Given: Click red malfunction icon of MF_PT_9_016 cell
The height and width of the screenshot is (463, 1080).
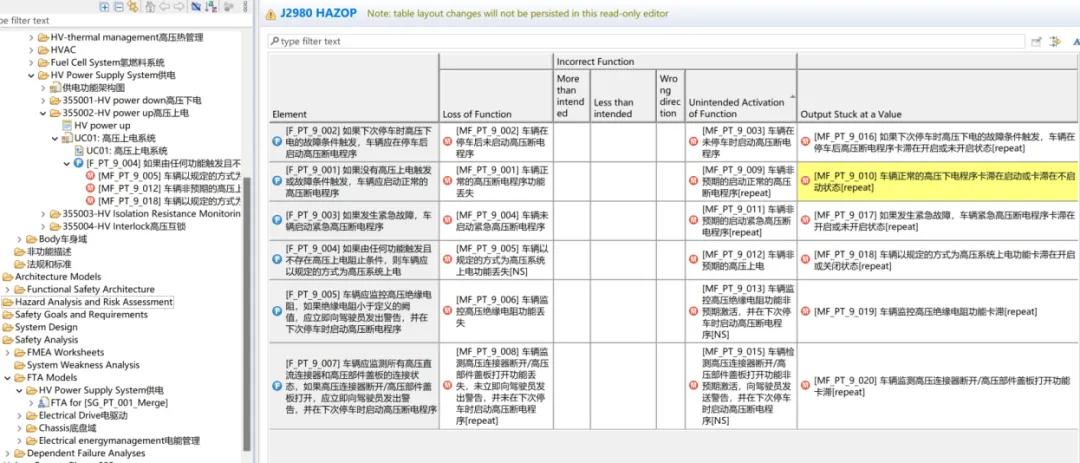Looking at the screenshot, I should click(x=805, y=143).
